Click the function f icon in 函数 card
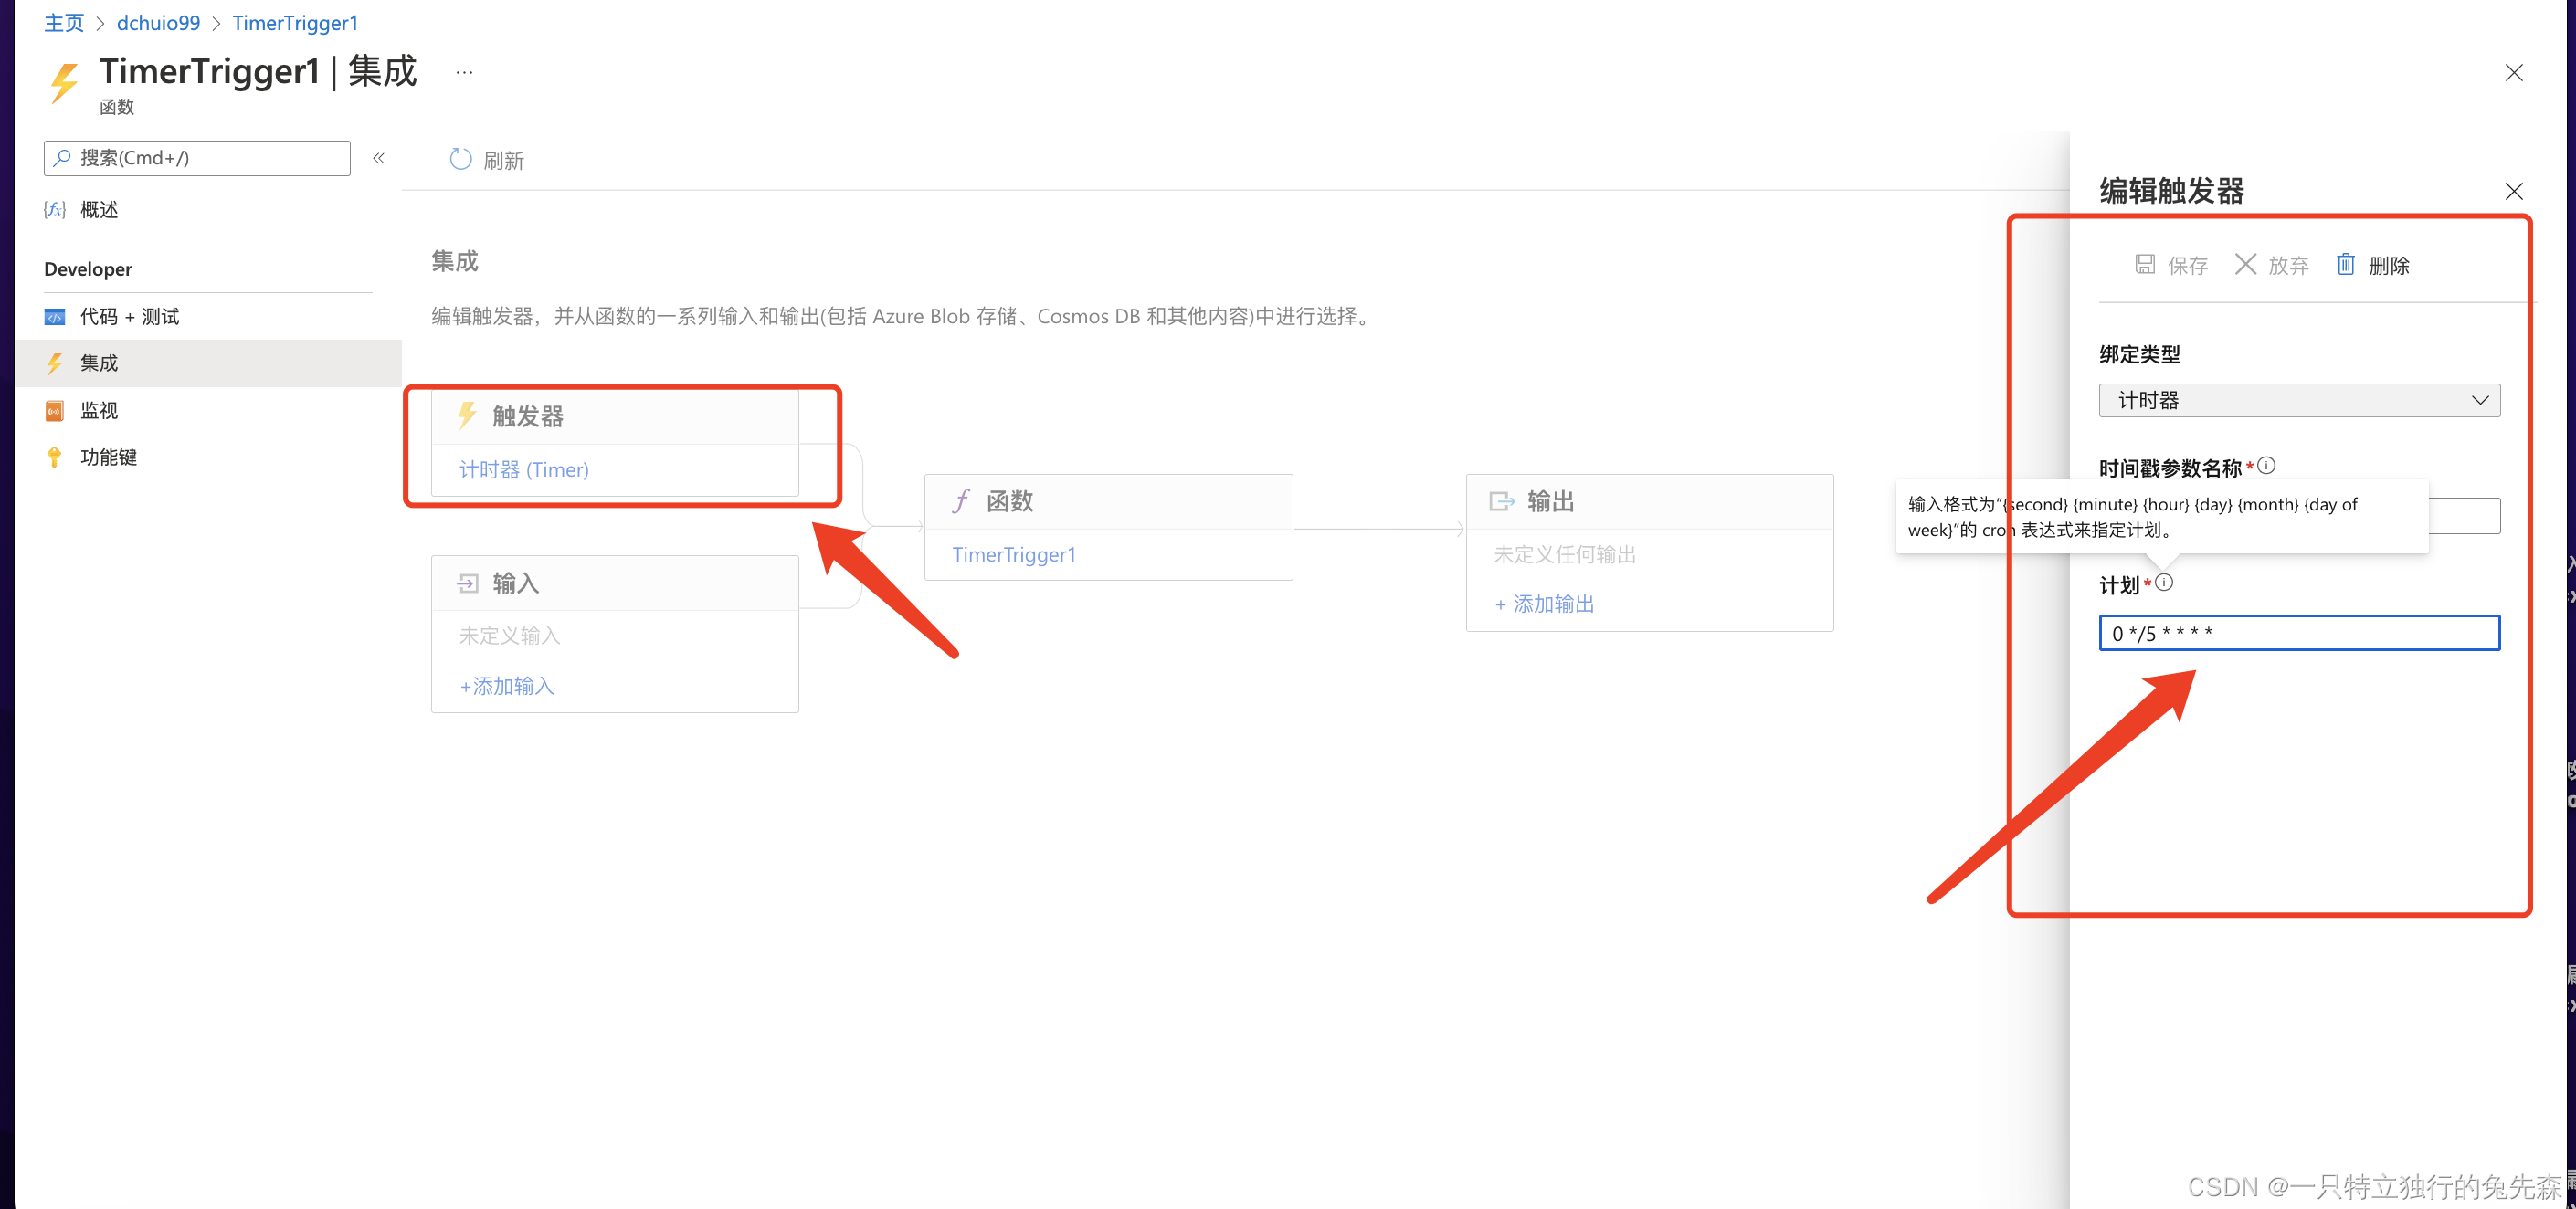The width and height of the screenshot is (2576, 1209). (961, 500)
